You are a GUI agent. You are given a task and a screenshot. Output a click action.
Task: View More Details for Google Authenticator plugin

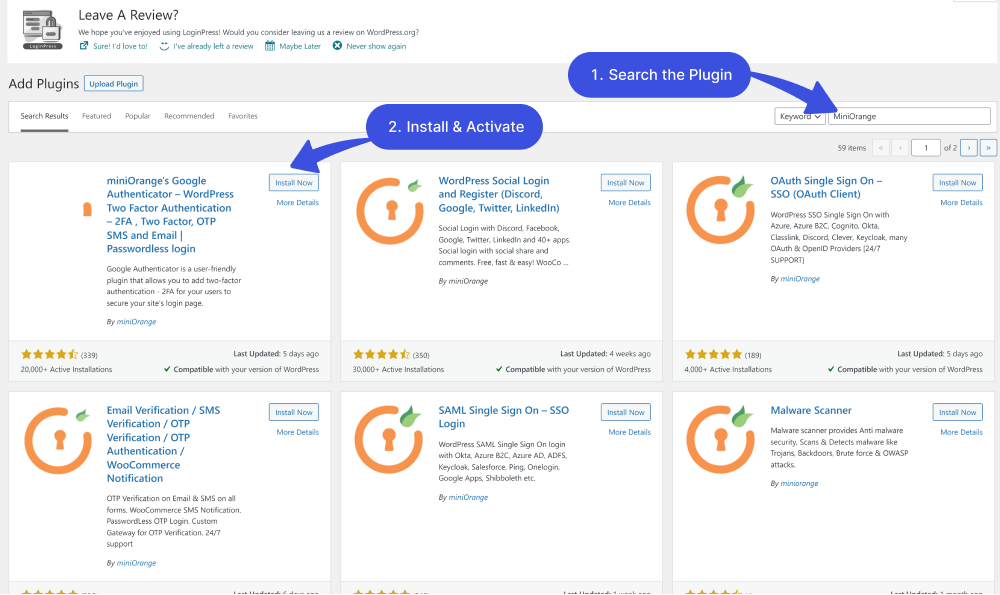coord(297,202)
